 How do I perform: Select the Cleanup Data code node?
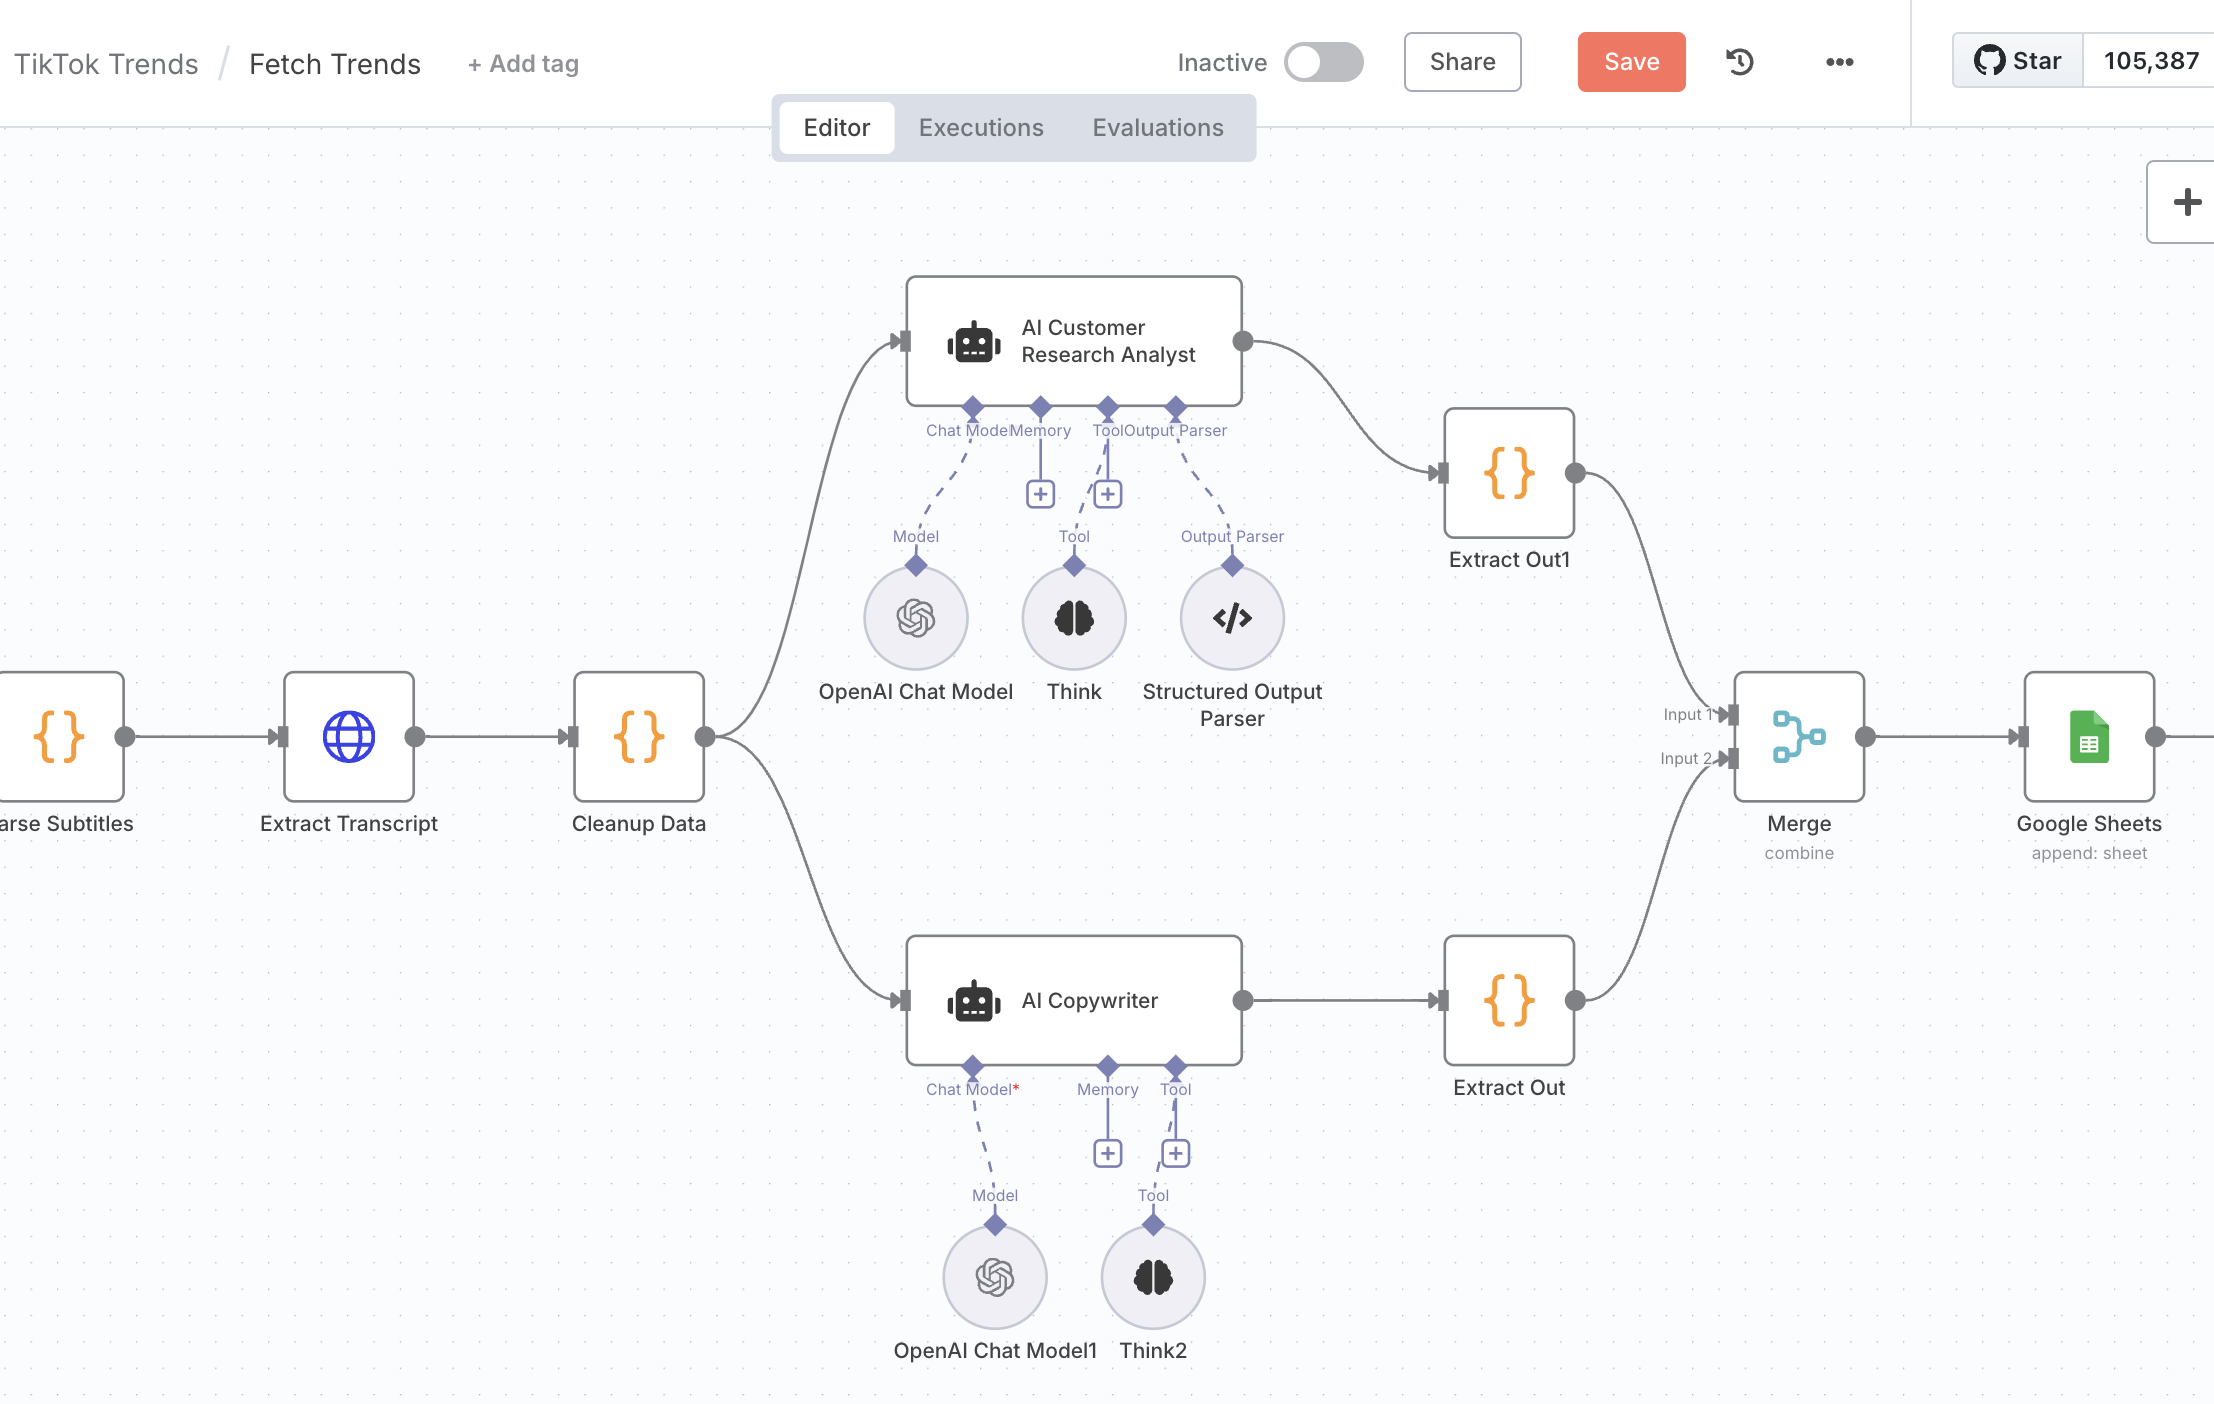click(x=638, y=737)
